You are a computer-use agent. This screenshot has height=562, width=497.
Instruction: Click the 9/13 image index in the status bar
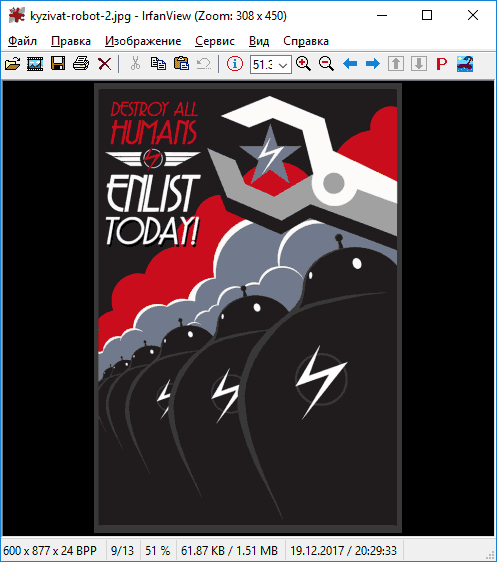[123, 550]
